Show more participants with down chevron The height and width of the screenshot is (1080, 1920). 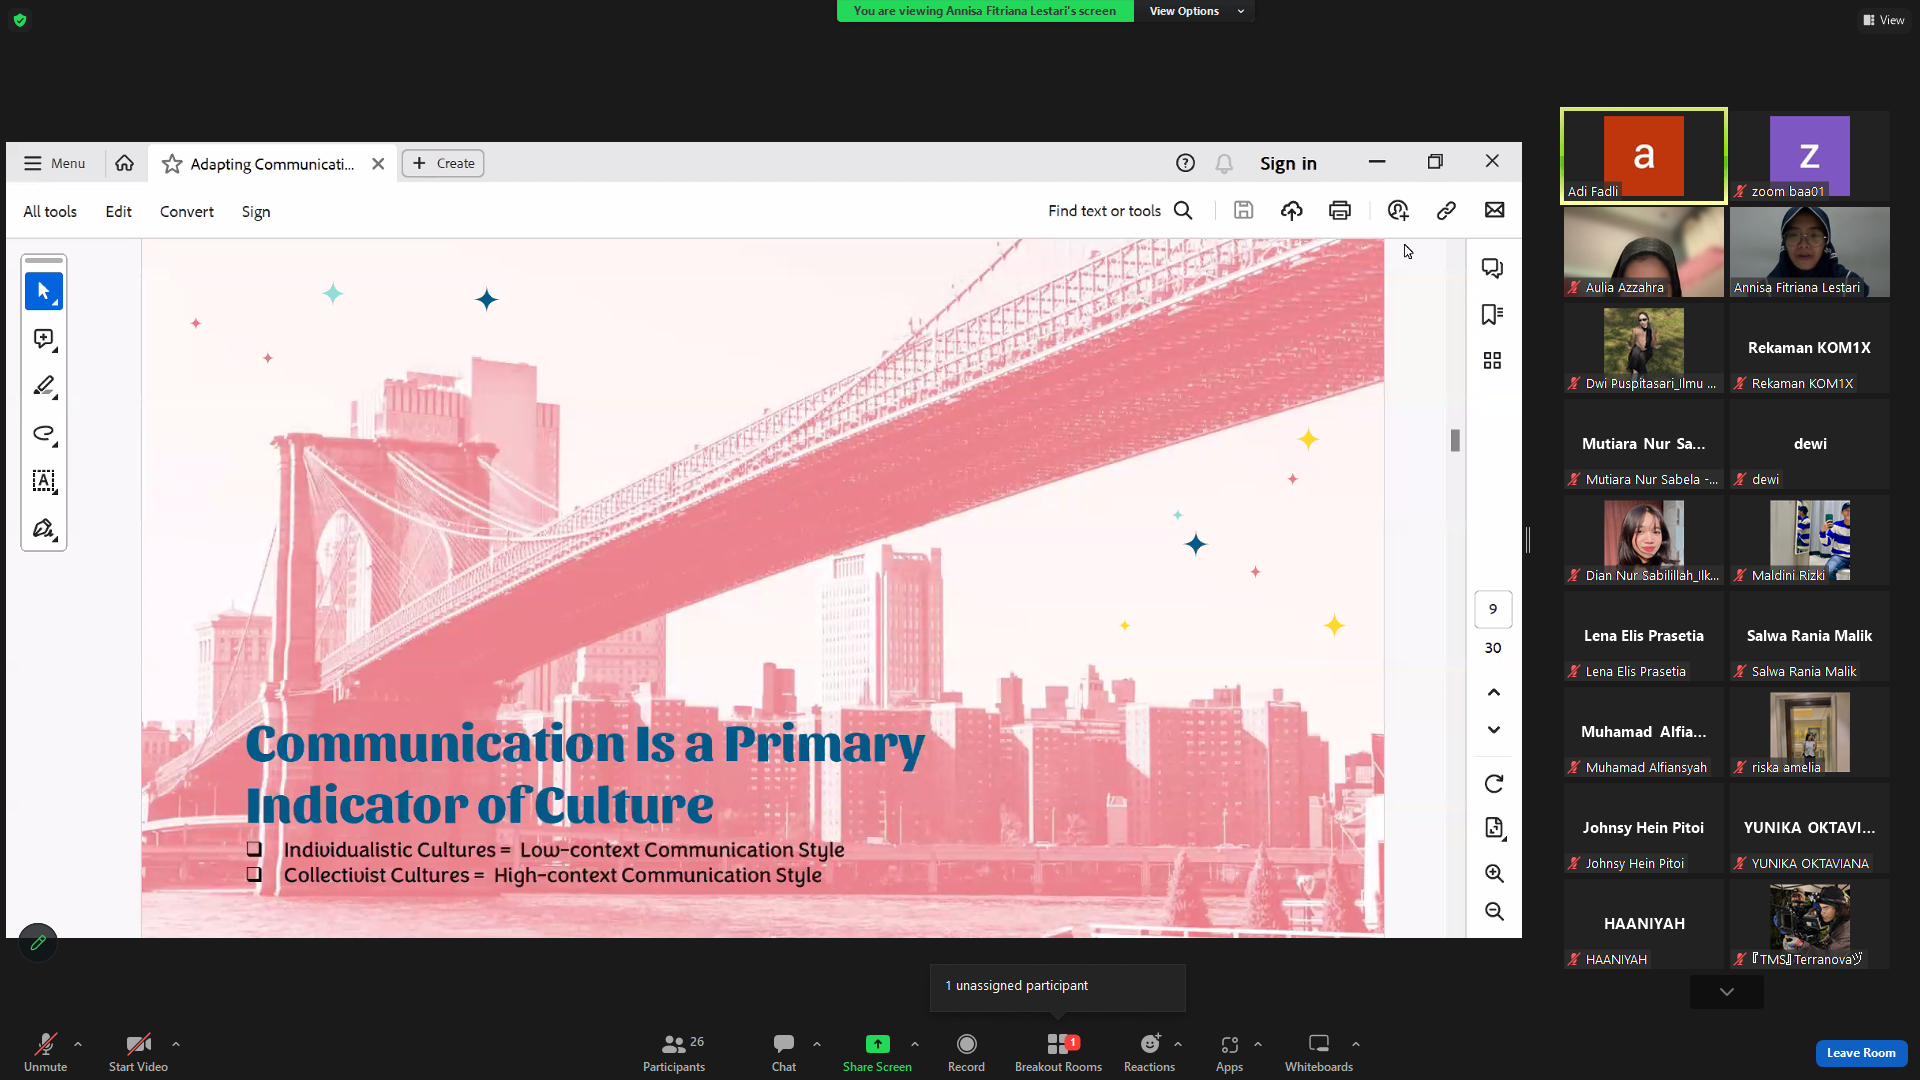1727,992
